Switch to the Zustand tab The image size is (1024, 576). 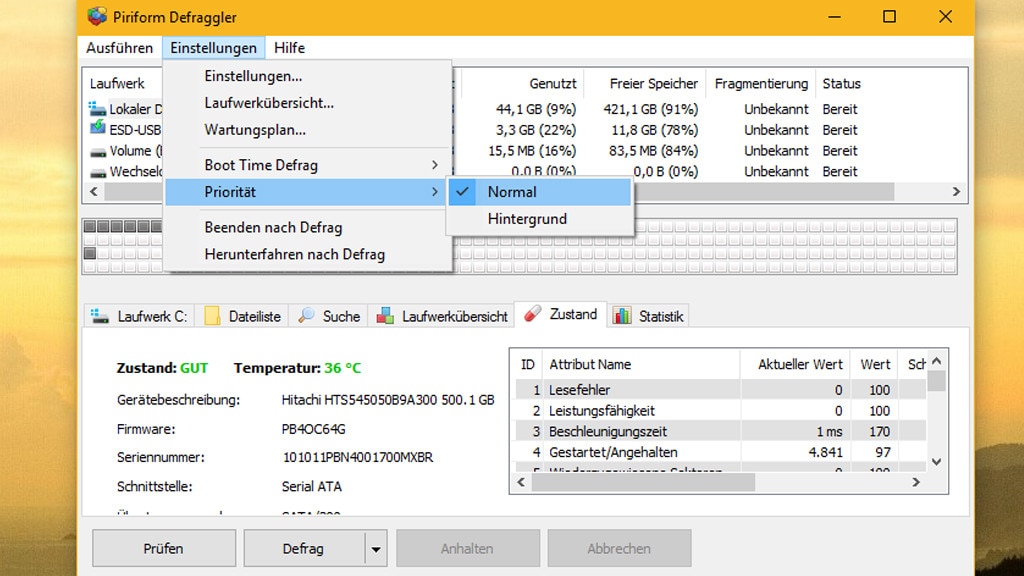pyautogui.click(x=561, y=314)
